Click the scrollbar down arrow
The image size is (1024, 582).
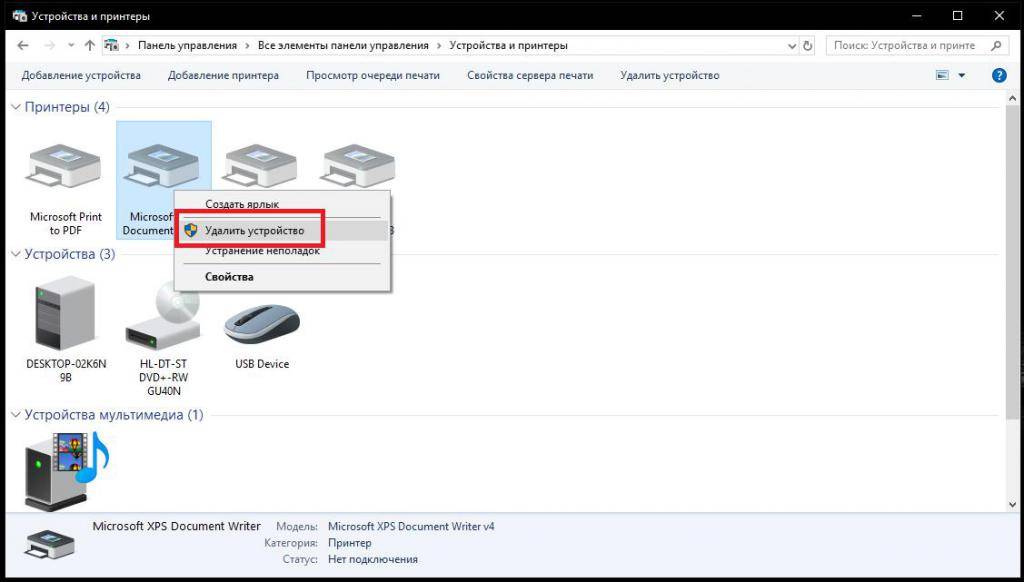[x=1012, y=504]
